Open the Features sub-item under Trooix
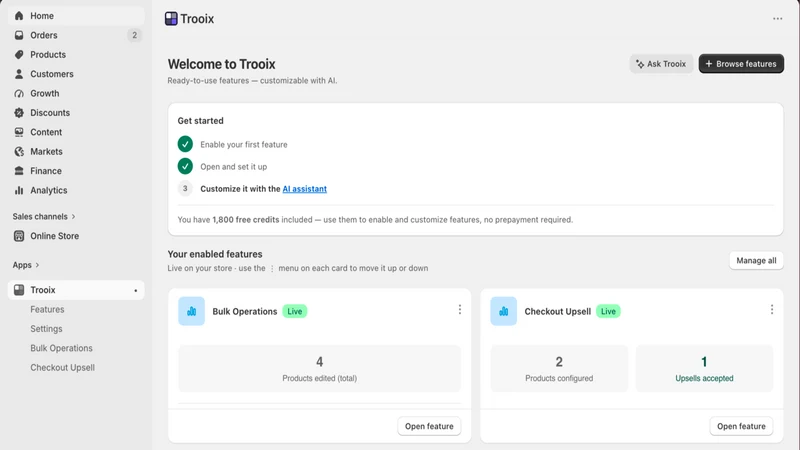Viewport: 800px width, 450px height. (47, 309)
